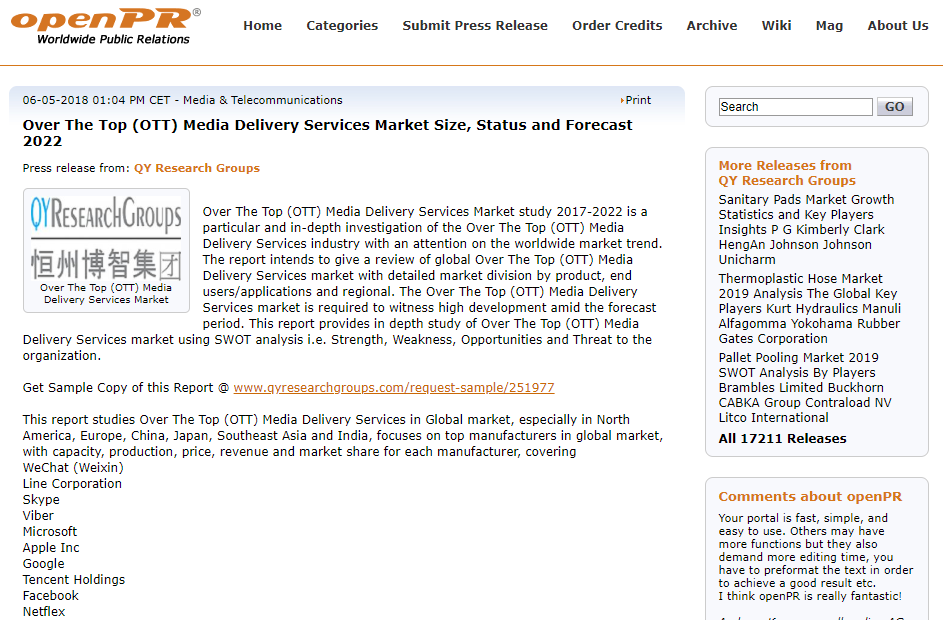Image resolution: width=943 pixels, height=620 pixels.
Task: Click the Tencent Holdings list entry
Action: [x=74, y=580]
